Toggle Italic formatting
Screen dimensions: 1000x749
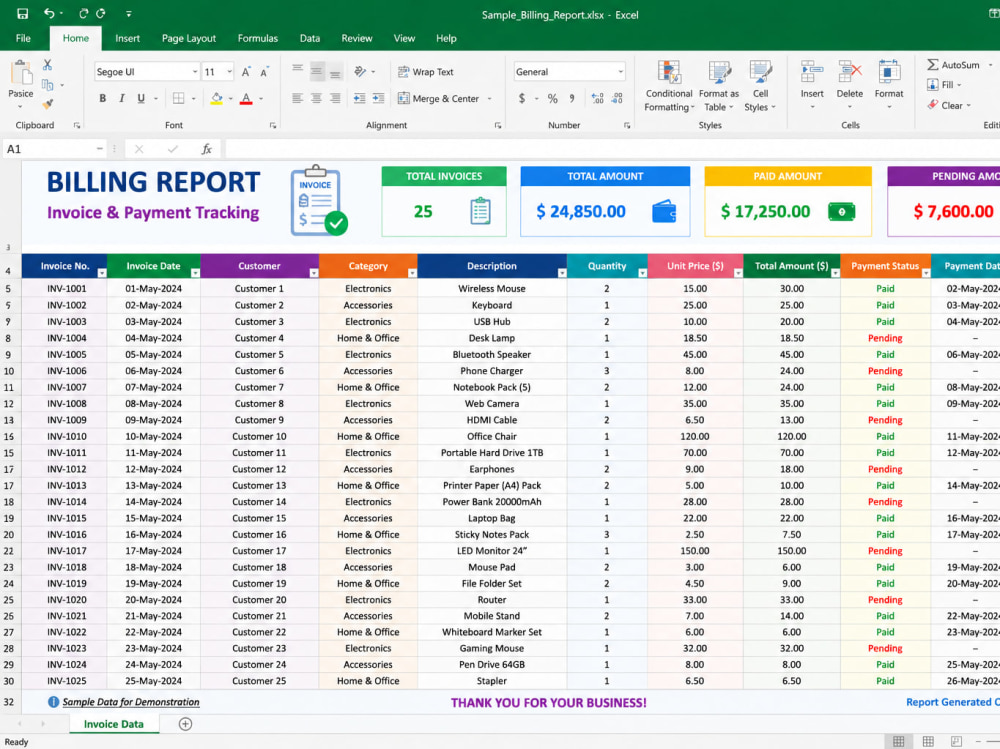pyautogui.click(x=121, y=98)
